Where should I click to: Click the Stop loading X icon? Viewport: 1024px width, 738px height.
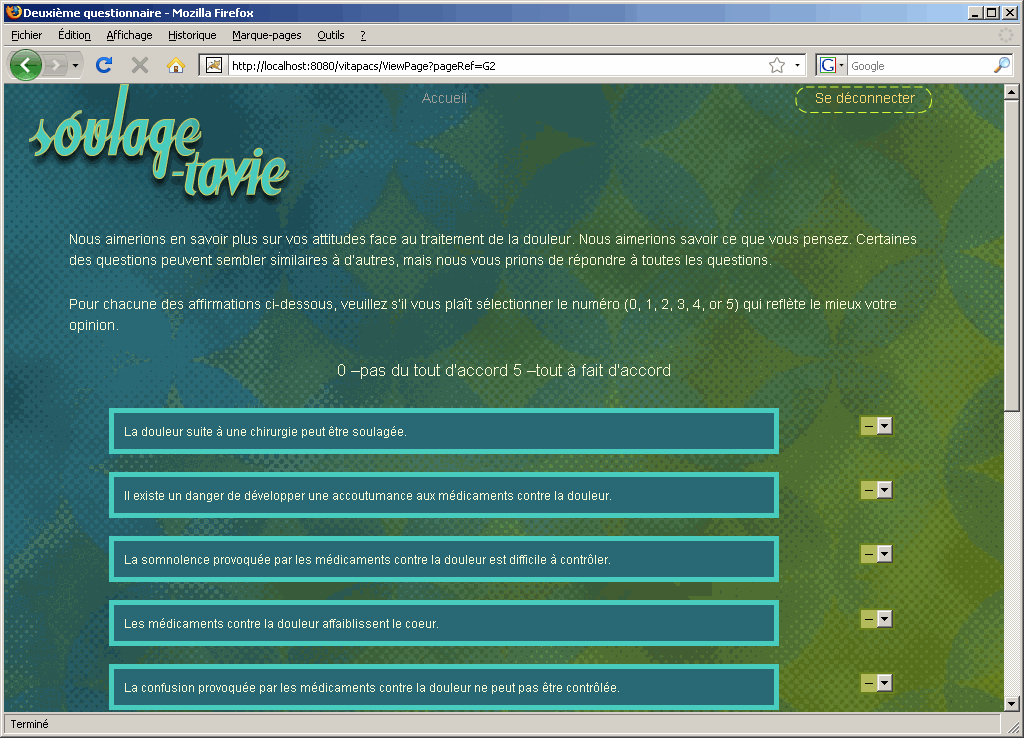tap(140, 65)
